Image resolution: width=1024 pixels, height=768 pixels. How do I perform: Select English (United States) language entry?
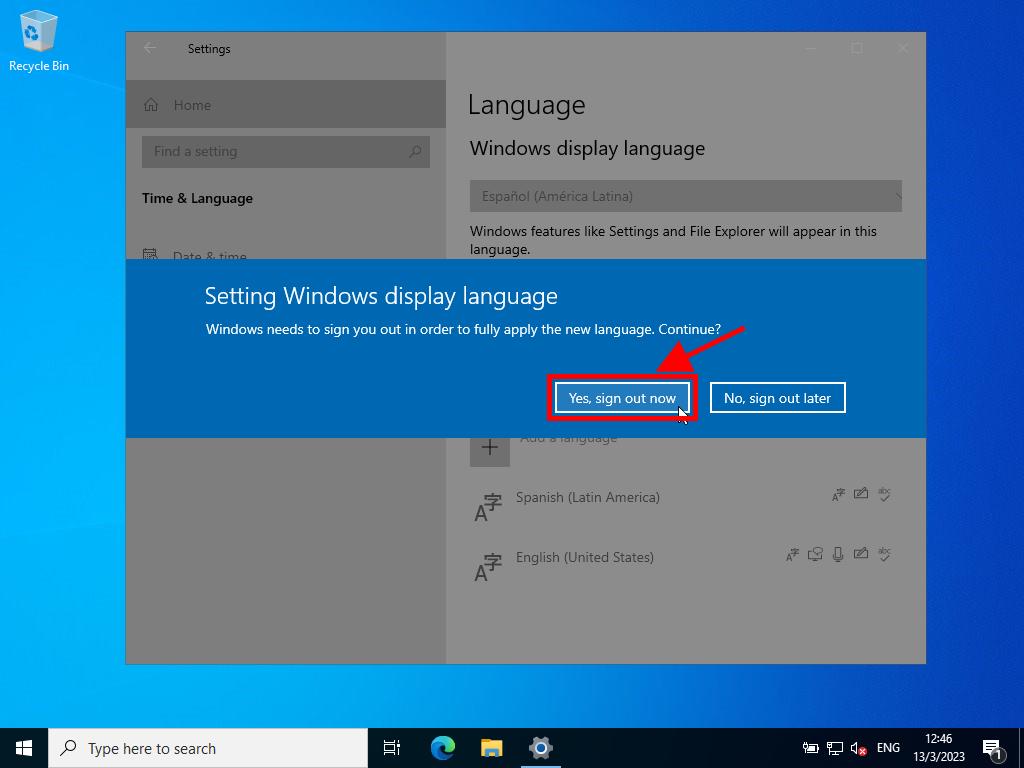(x=584, y=558)
